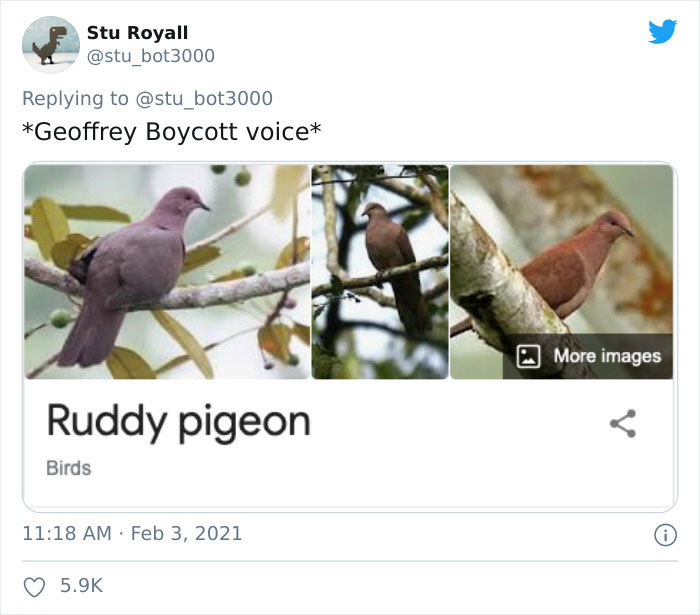Open the Stu Royall display name

click(x=137, y=33)
